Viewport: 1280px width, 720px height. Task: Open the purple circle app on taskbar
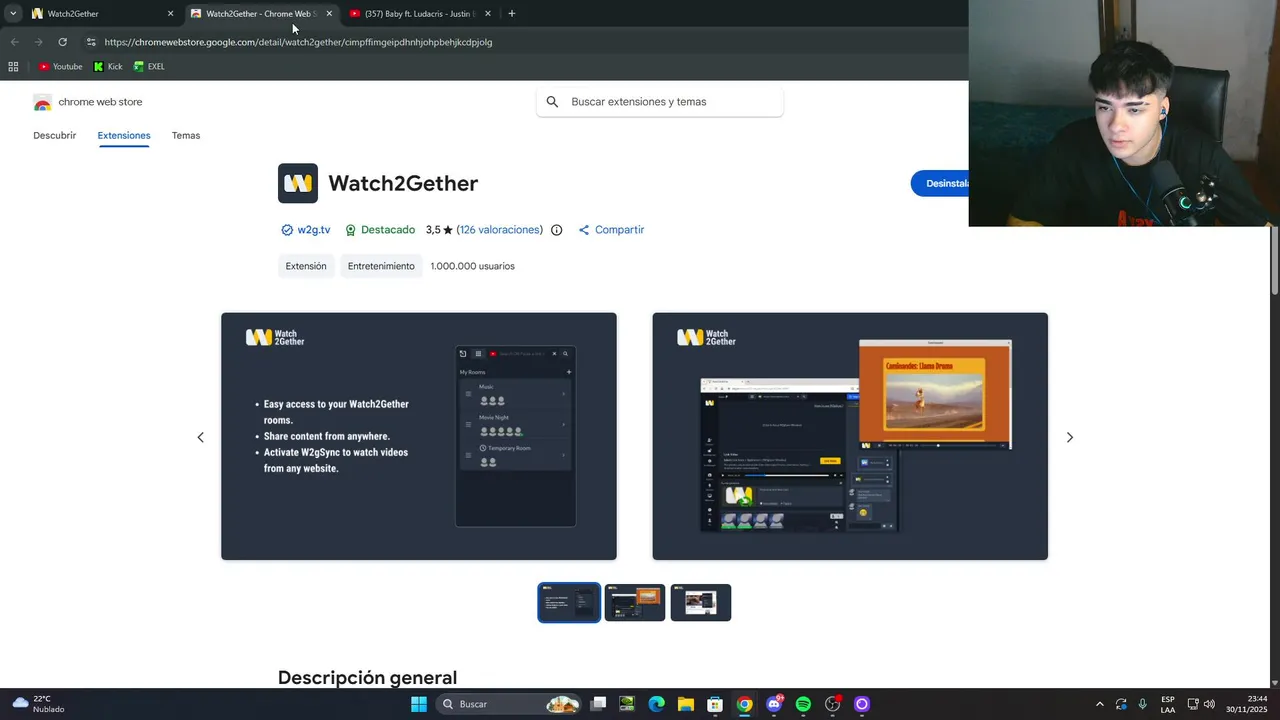click(862, 704)
